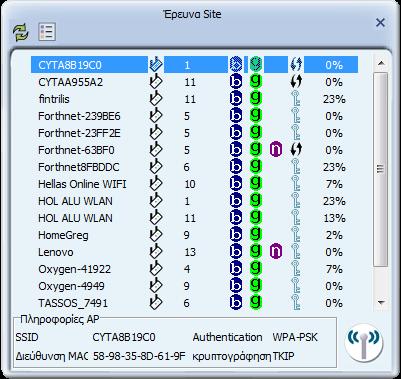401x379 pixels.
Task: Click the WPS arrows icon for Forthnet-63BF0
Action: [x=296, y=150]
